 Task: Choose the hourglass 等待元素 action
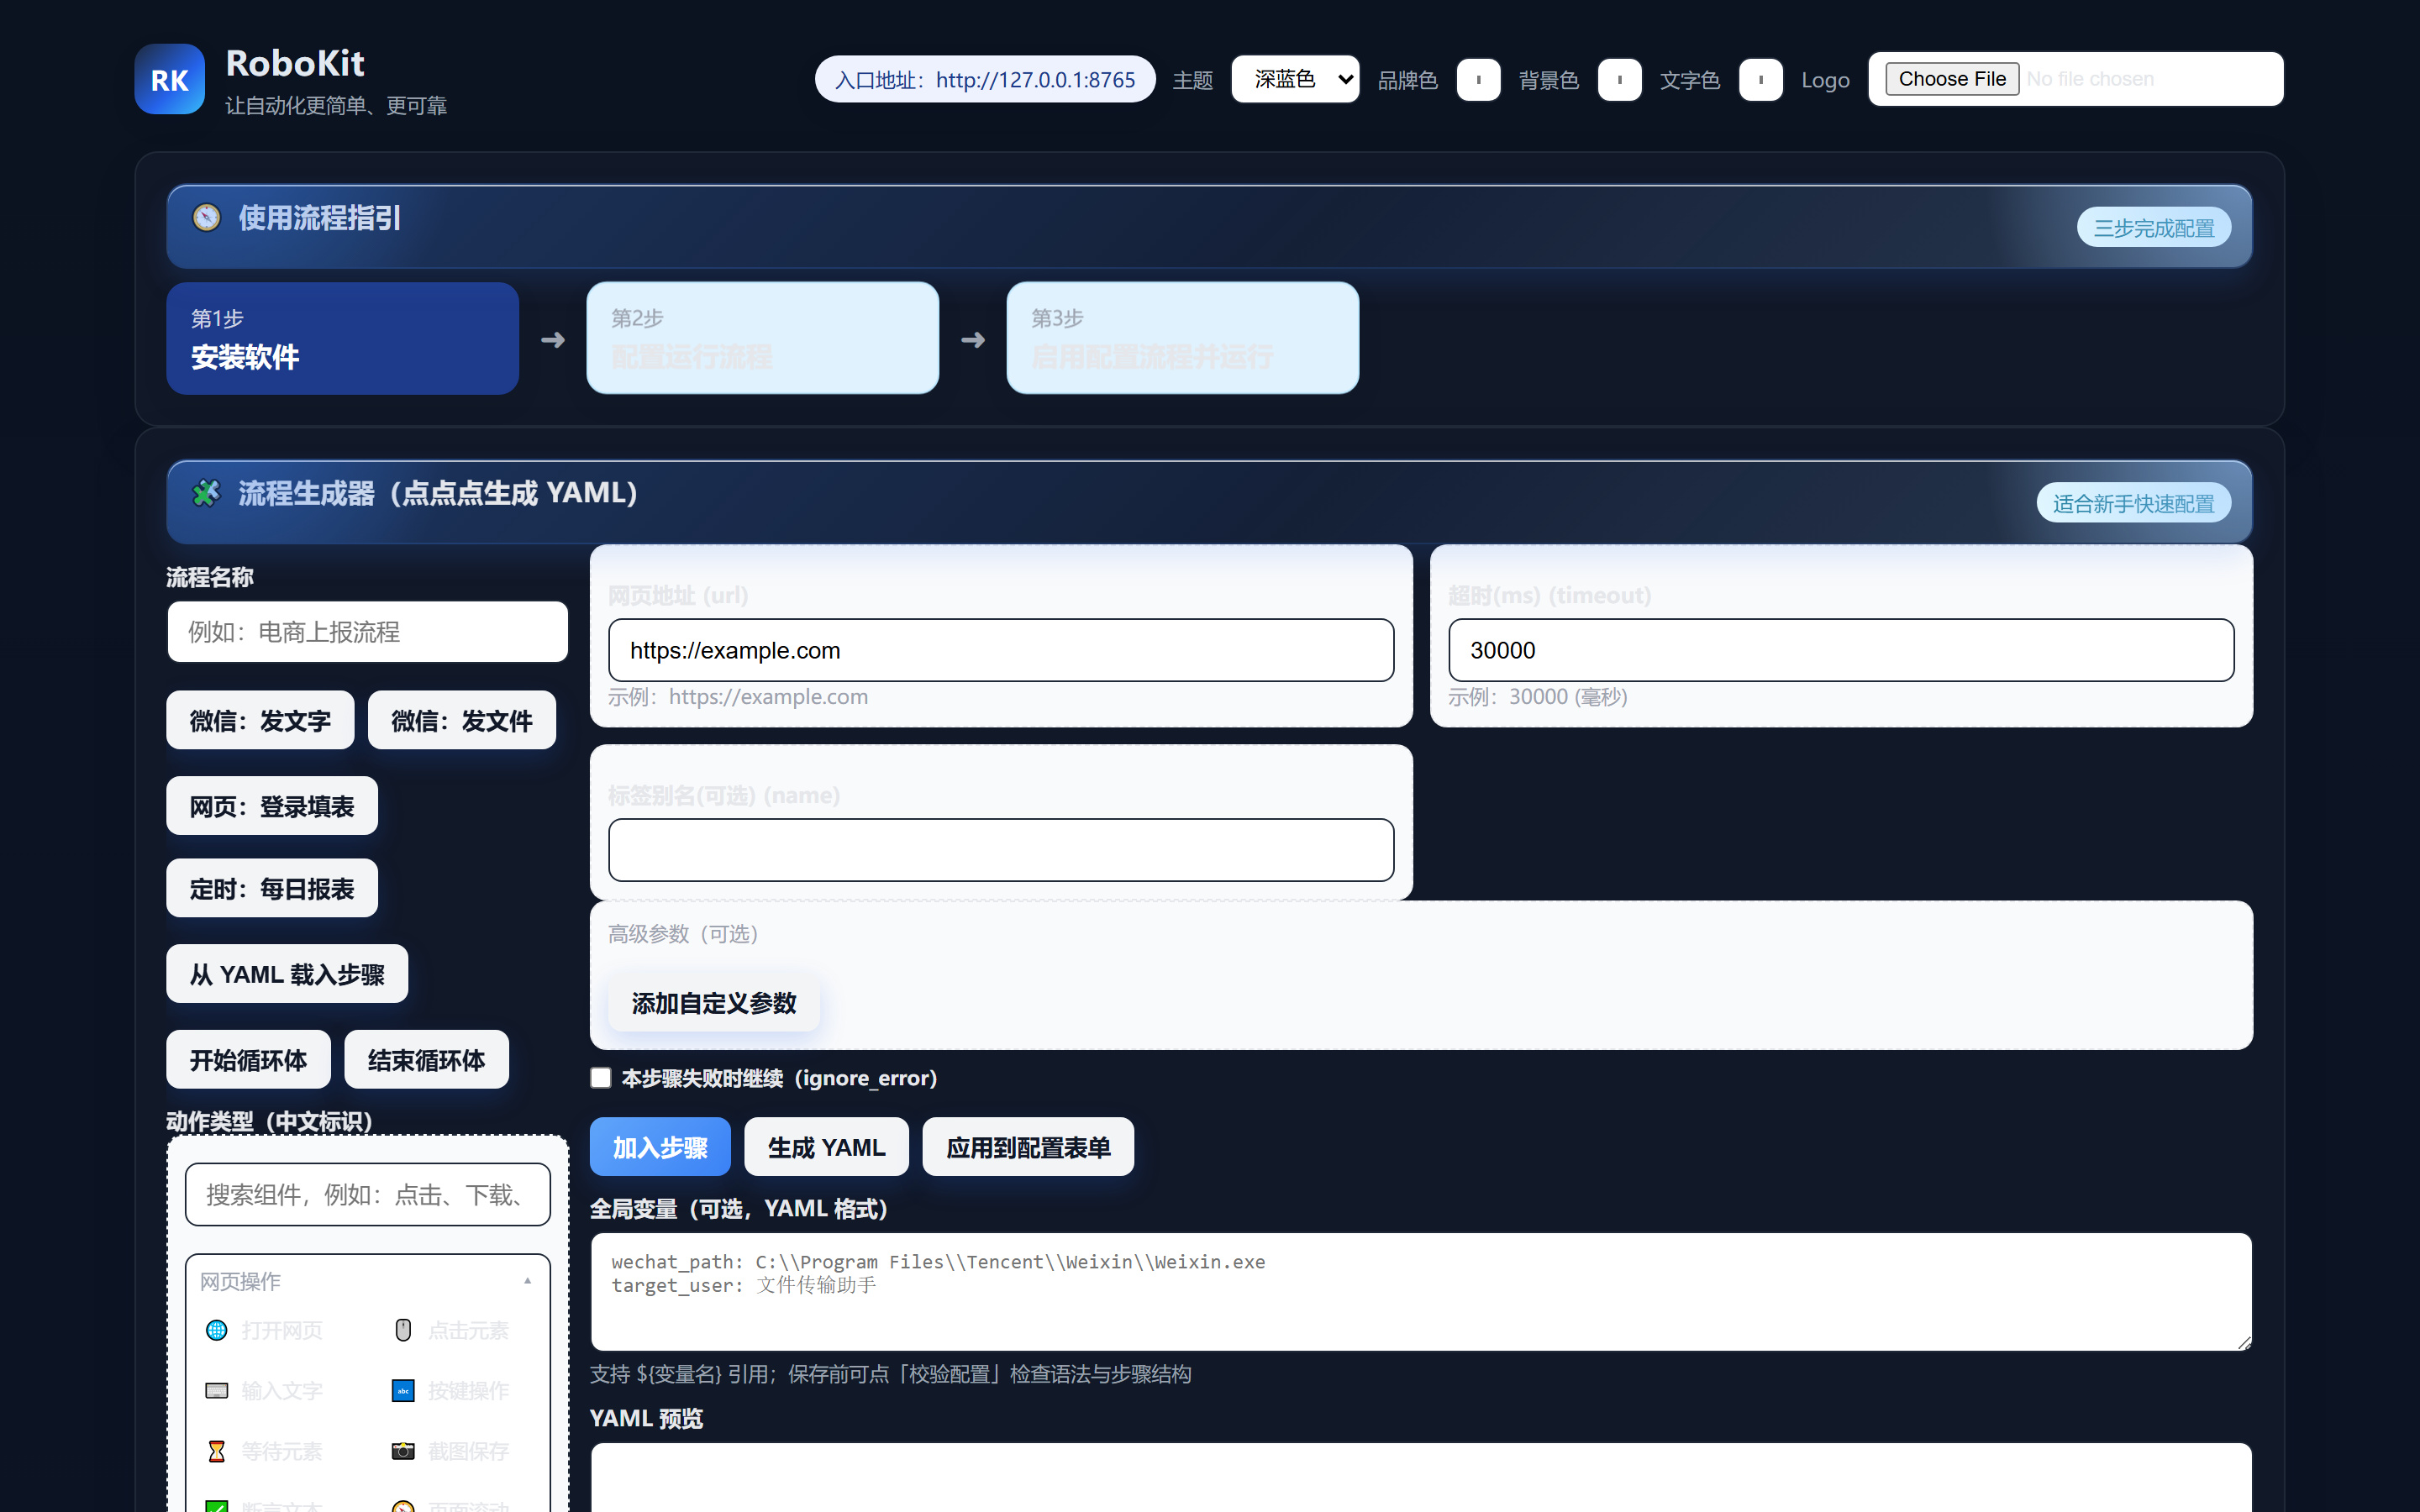pos(265,1450)
